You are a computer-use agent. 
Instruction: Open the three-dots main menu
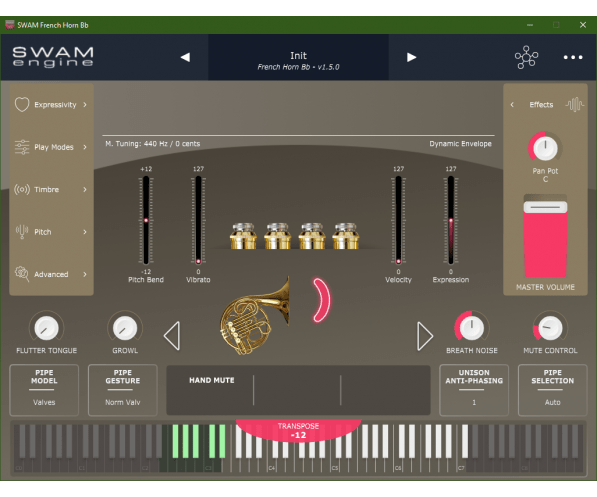573,58
